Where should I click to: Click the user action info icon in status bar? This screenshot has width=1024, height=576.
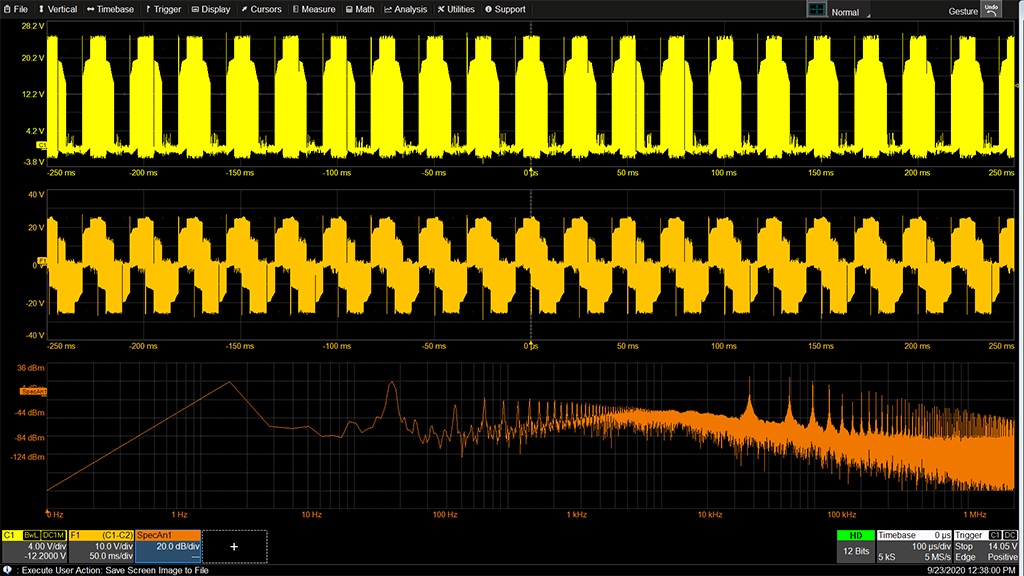pos(8,569)
